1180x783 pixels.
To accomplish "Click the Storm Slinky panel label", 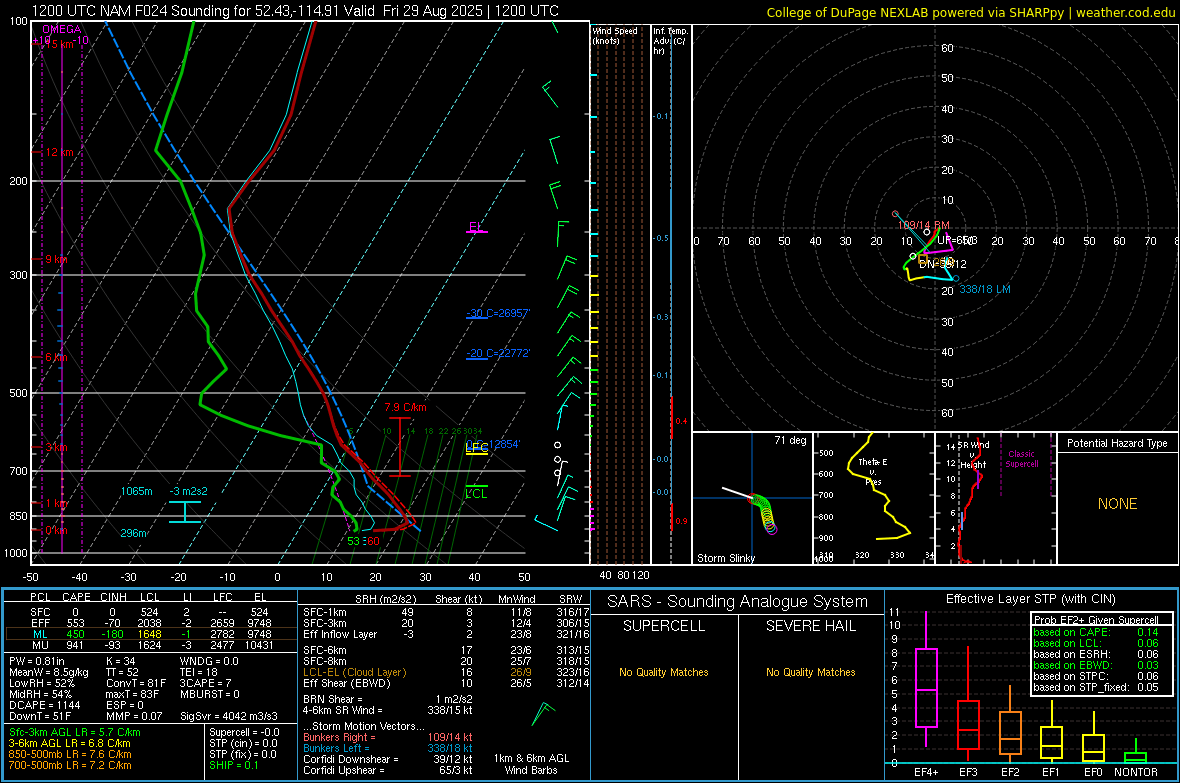I will tap(726, 558).
